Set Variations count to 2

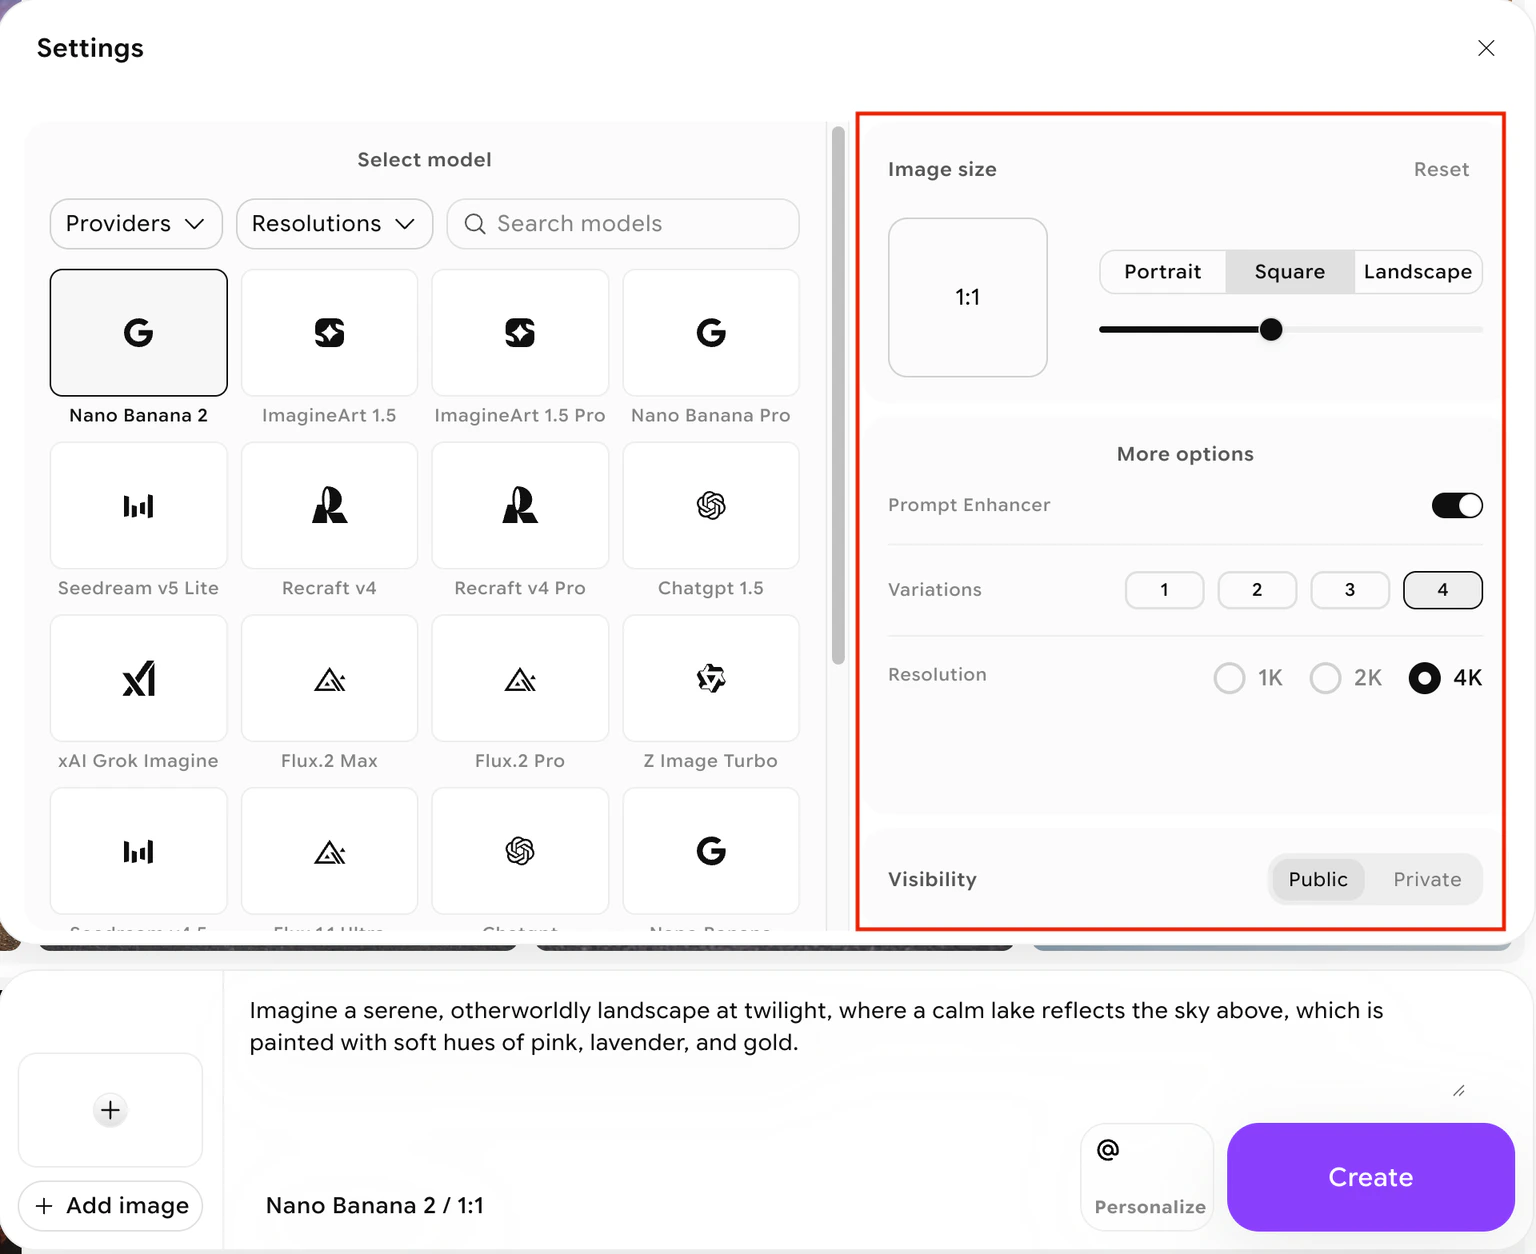tap(1257, 590)
